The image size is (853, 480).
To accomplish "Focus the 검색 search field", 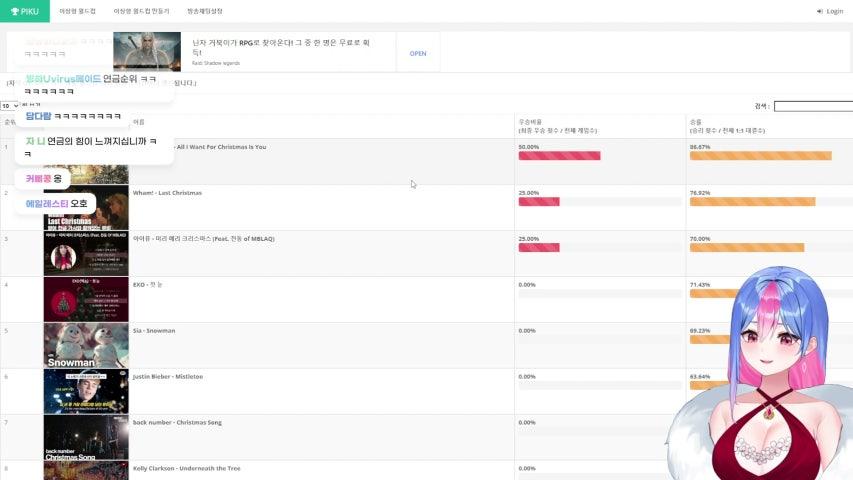I will (812, 105).
